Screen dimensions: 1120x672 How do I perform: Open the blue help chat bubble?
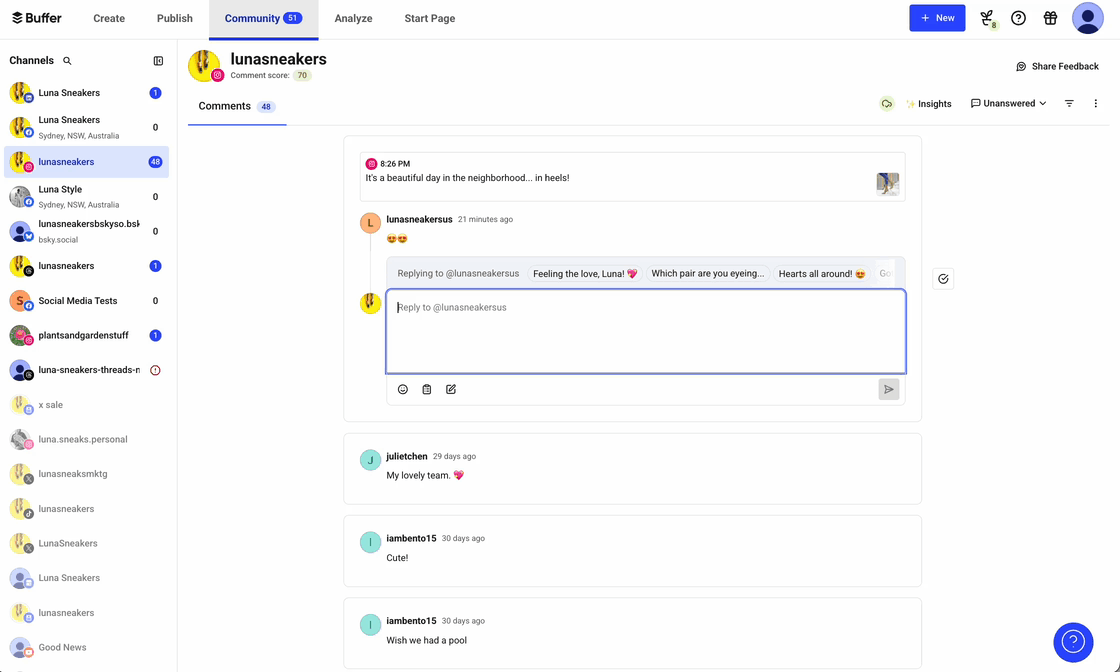click(x=1073, y=642)
